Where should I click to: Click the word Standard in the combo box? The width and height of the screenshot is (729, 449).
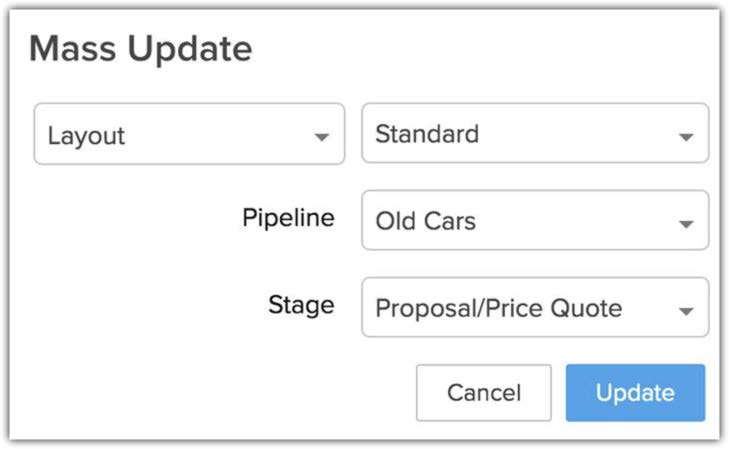pos(427,134)
